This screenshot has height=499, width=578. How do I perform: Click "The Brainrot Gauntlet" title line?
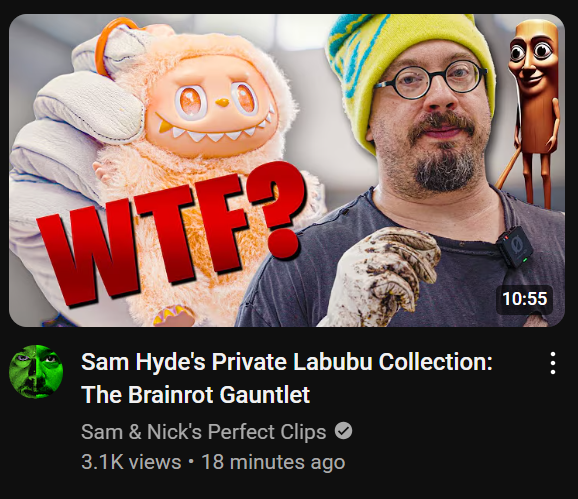click(x=195, y=395)
